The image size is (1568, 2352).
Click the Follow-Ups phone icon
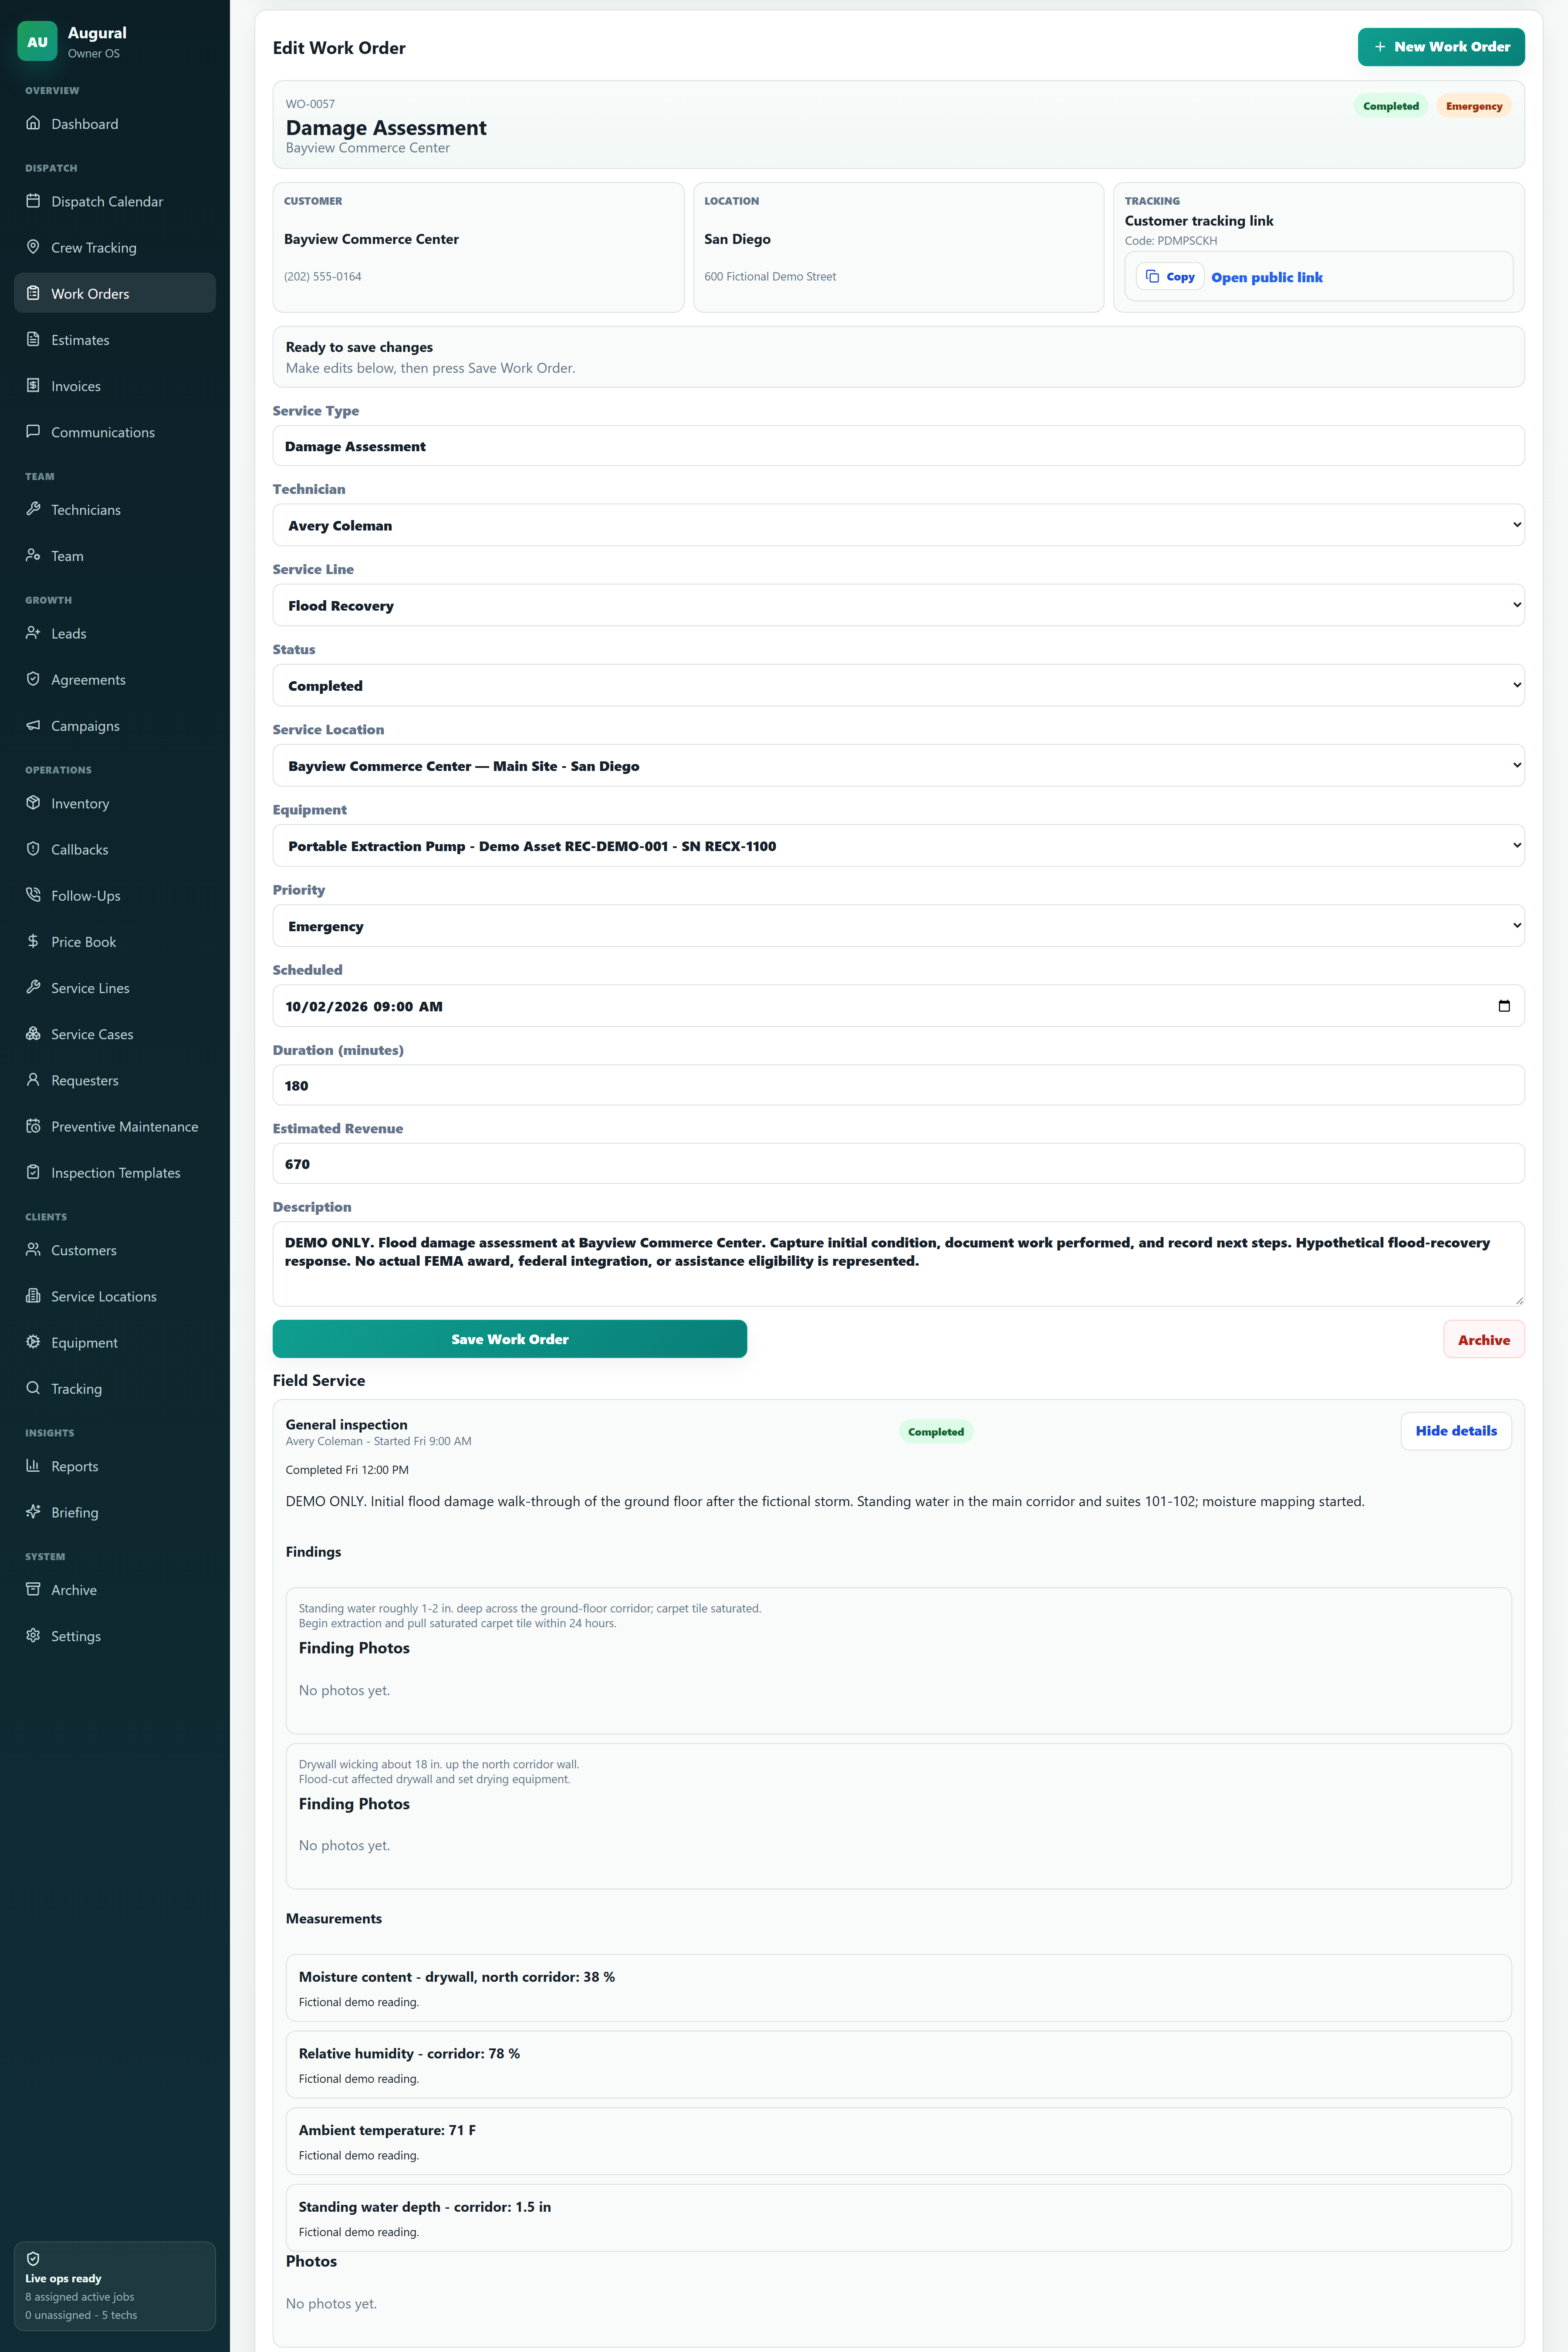coord(33,895)
